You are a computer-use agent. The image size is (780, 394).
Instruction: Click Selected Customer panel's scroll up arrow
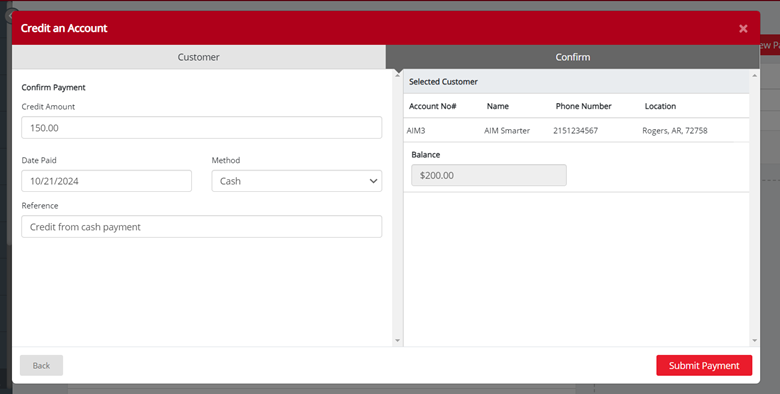755,76
